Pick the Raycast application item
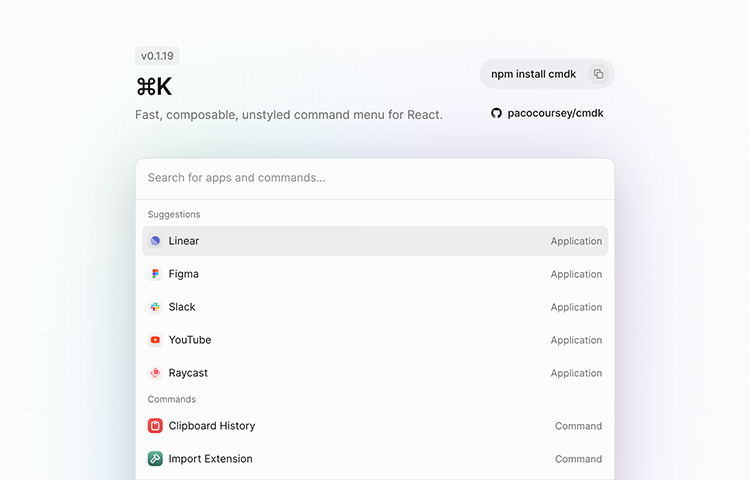 click(375, 373)
